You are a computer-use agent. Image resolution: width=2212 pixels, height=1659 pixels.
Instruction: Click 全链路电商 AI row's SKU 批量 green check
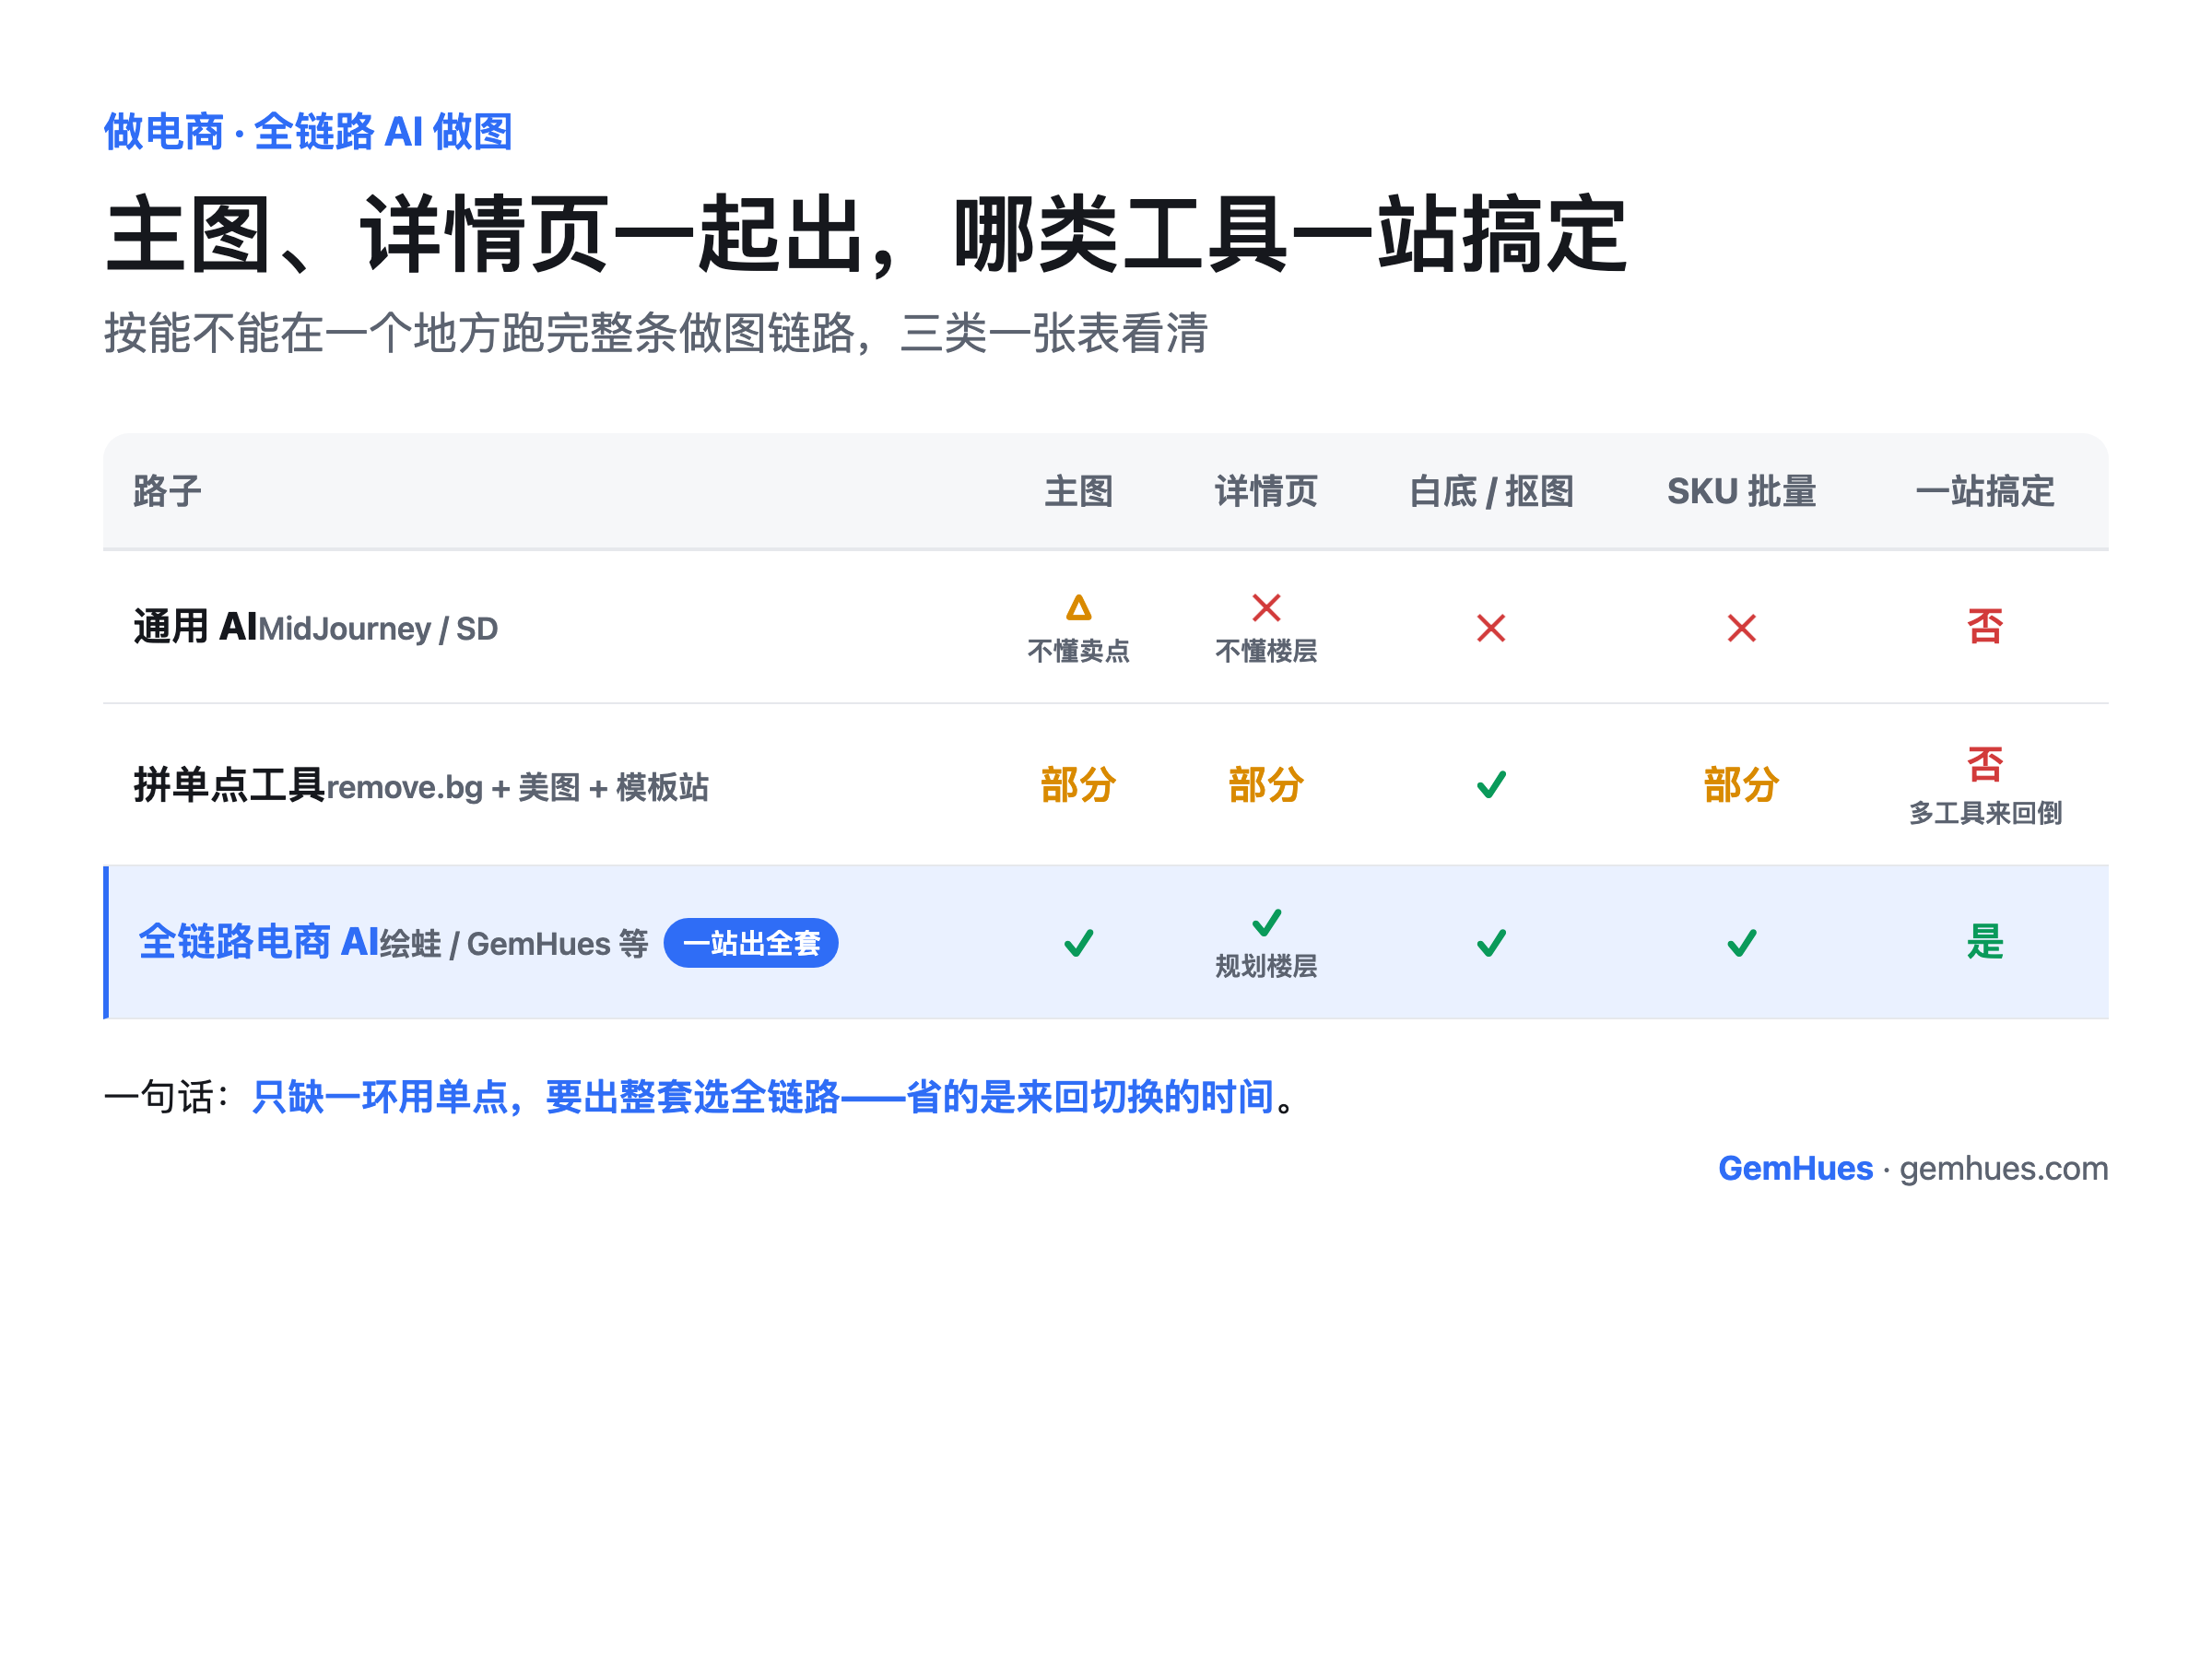[1742, 943]
